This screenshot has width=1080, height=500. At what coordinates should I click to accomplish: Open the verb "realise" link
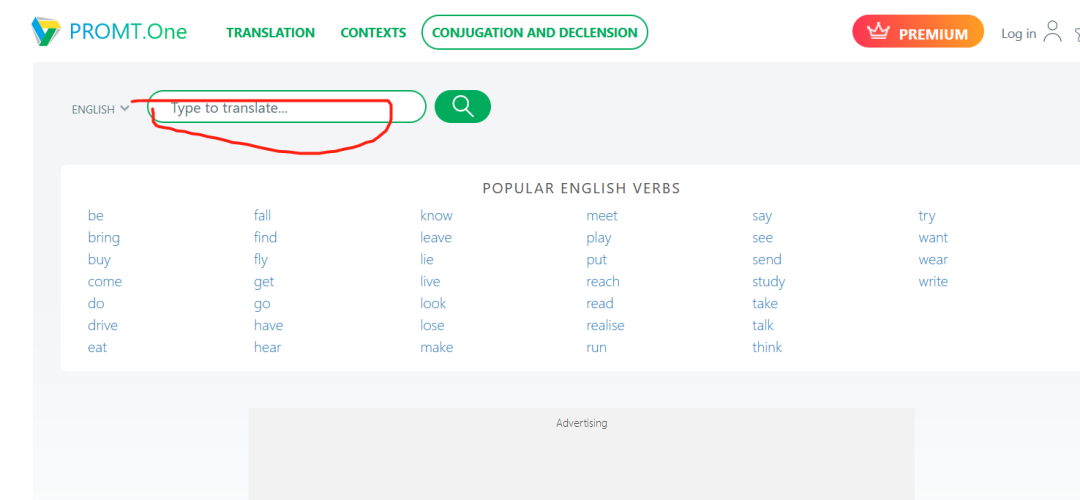[x=605, y=325]
